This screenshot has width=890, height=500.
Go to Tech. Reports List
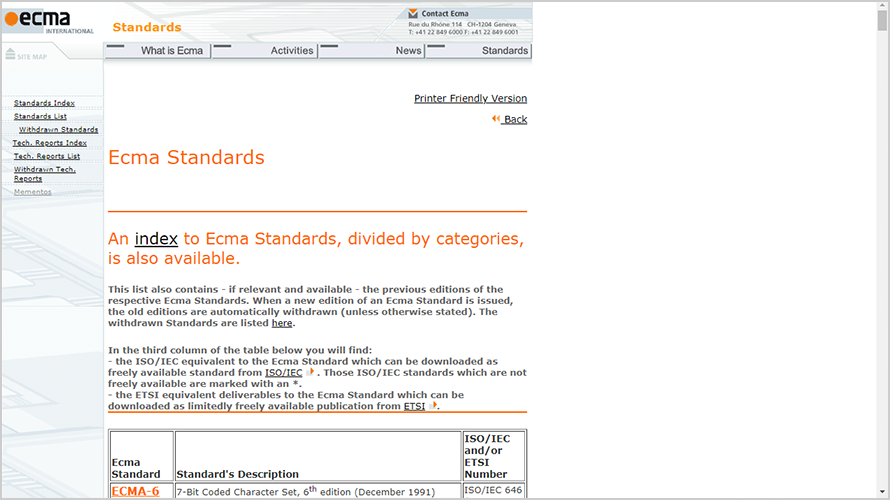[47, 156]
